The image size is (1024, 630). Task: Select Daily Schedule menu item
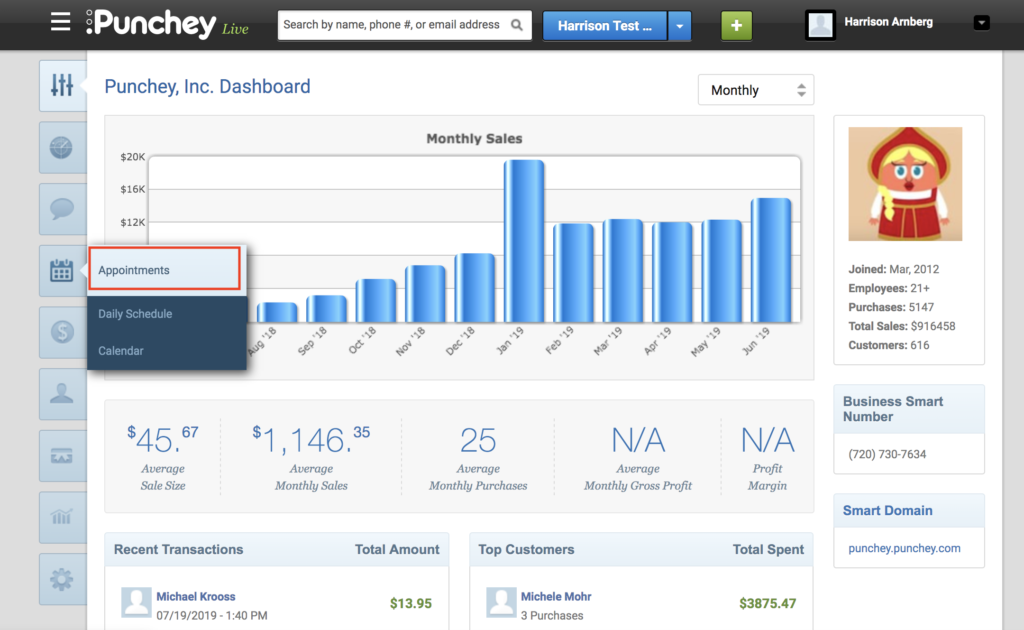(167, 314)
